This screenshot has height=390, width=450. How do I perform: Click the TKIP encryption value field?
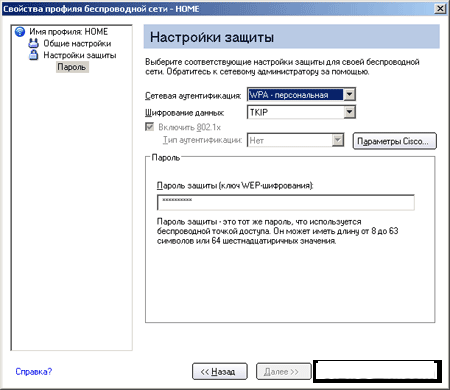295,112
